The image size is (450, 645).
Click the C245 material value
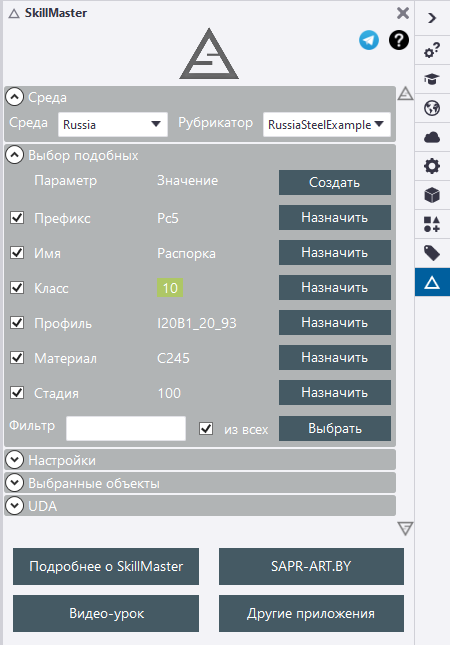click(173, 358)
